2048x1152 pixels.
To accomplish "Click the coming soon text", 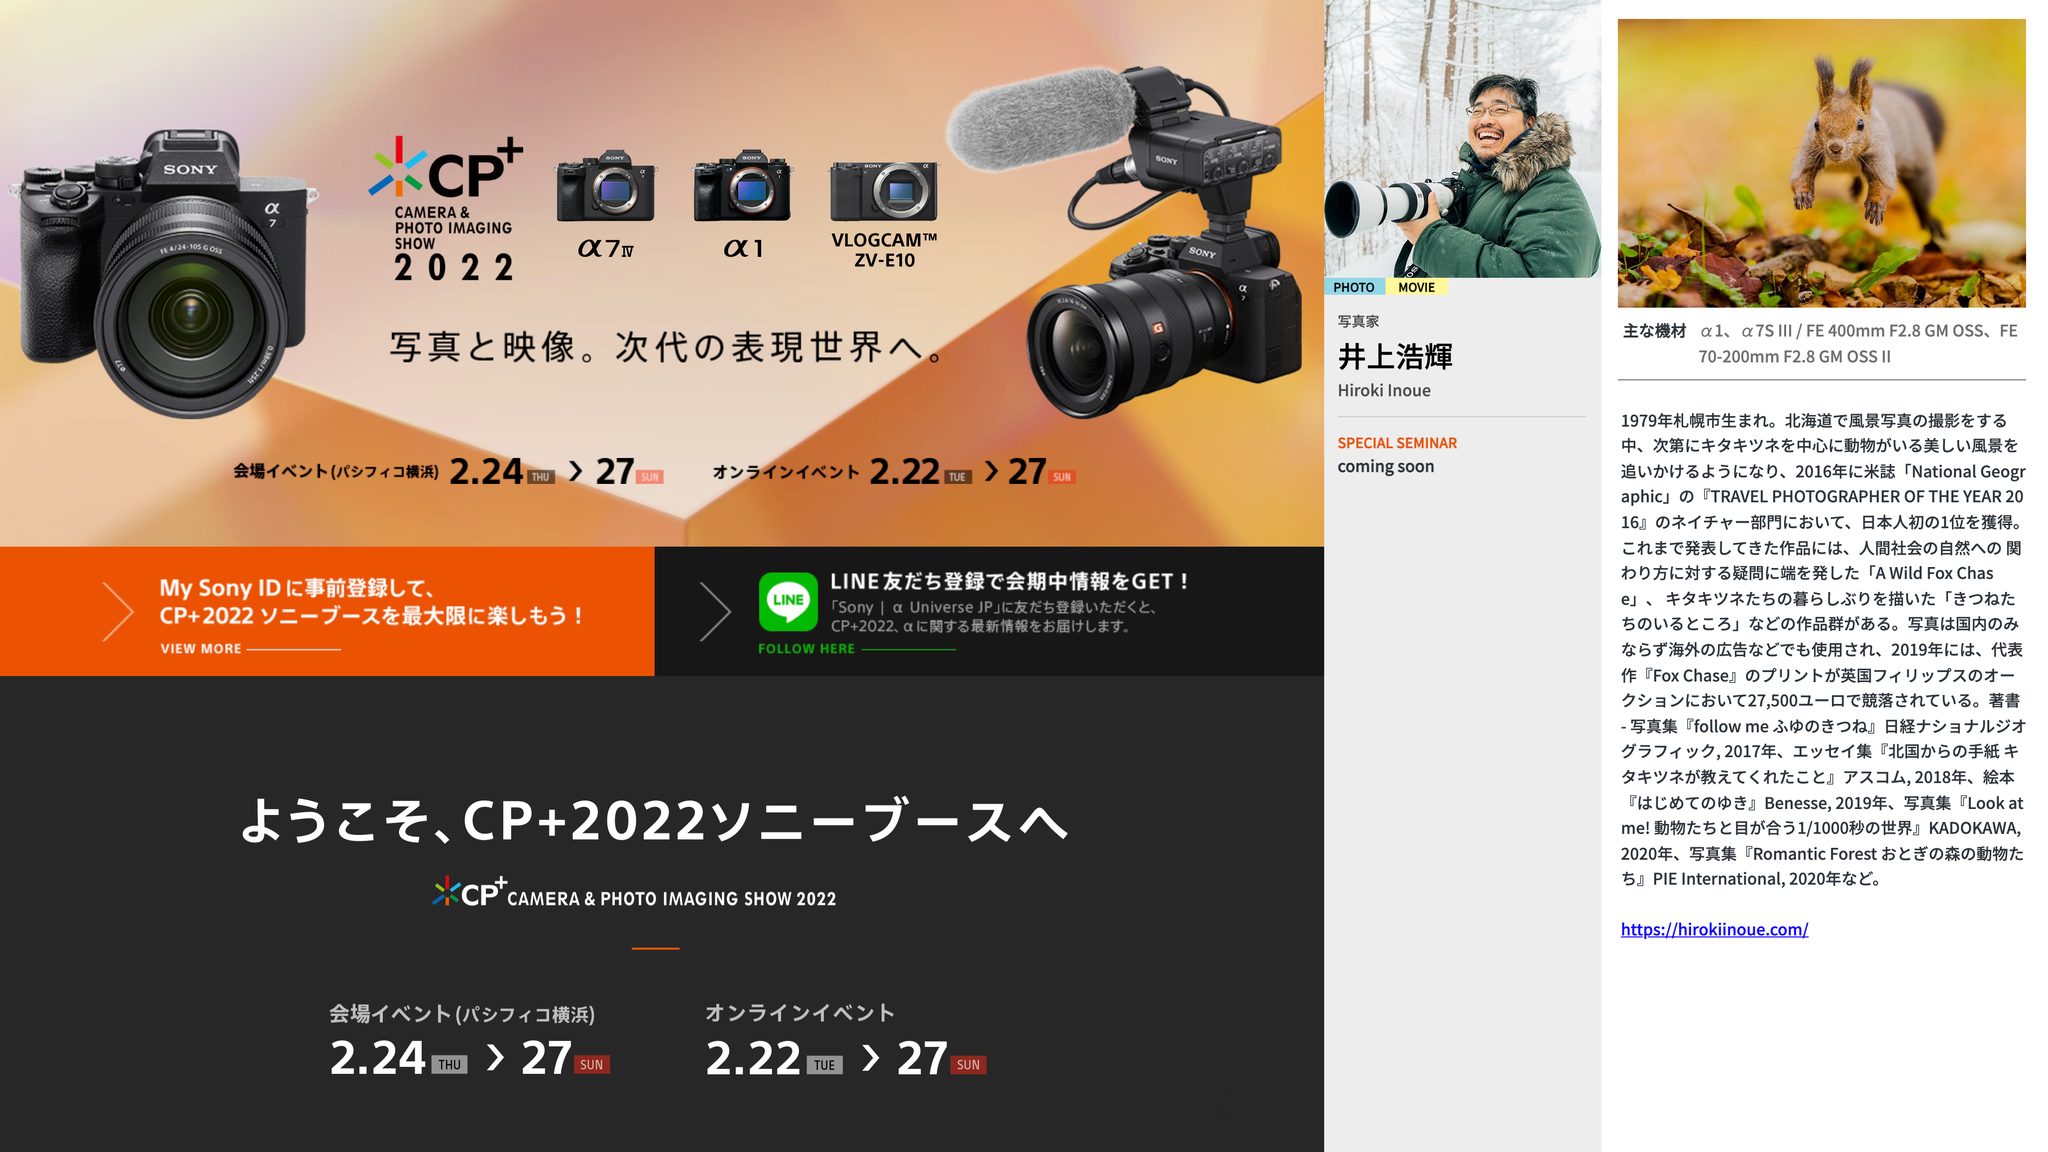I will [1385, 467].
